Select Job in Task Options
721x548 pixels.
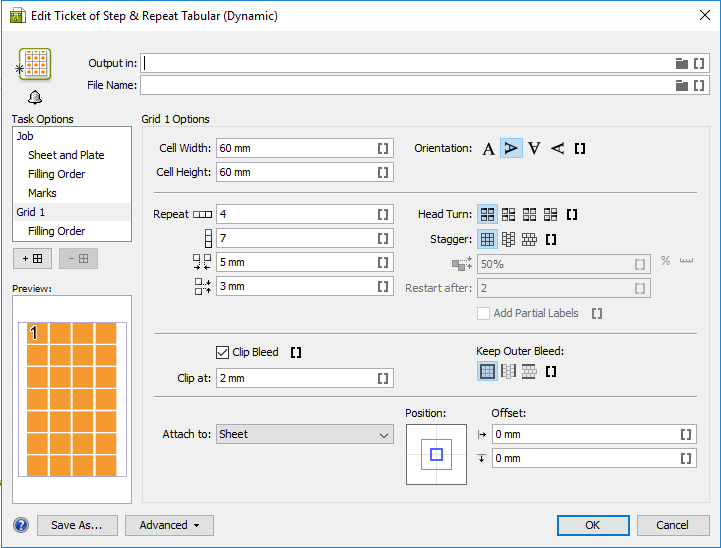click(x=25, y=136)
